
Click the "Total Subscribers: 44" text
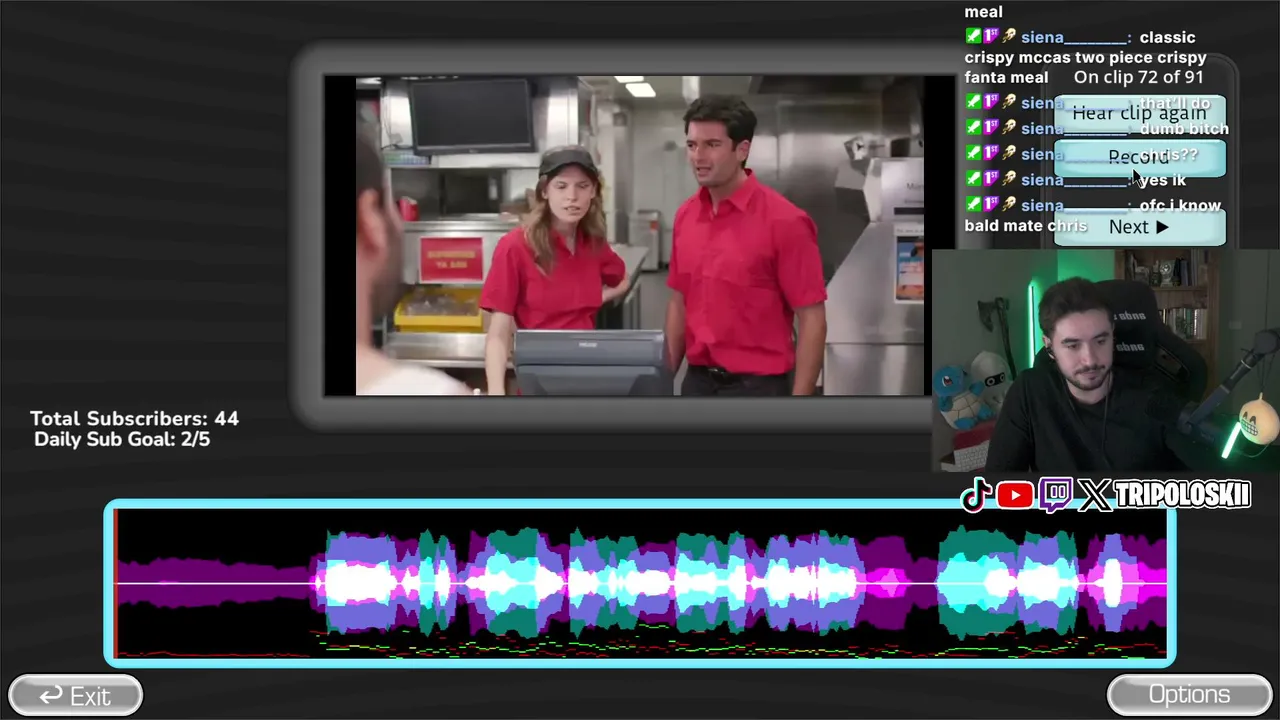[x=134, y=419]
